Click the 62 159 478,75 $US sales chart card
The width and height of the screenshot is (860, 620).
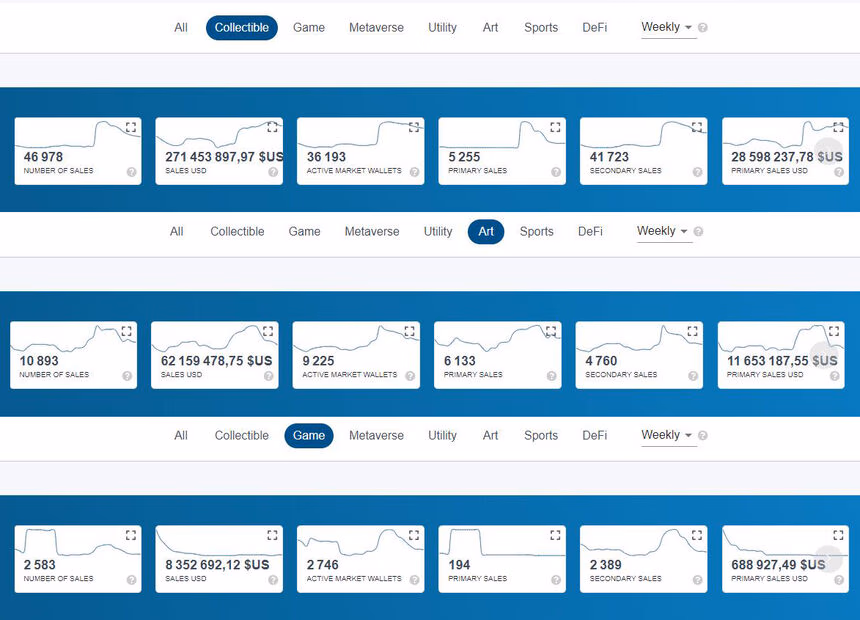pyautogui.click(x=215, y=355)
